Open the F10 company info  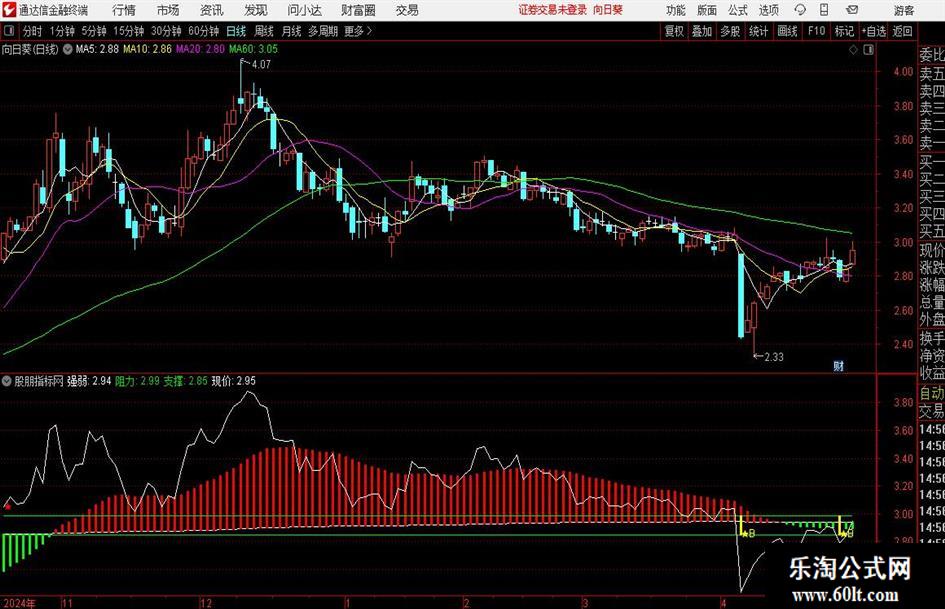coord(817,31)
